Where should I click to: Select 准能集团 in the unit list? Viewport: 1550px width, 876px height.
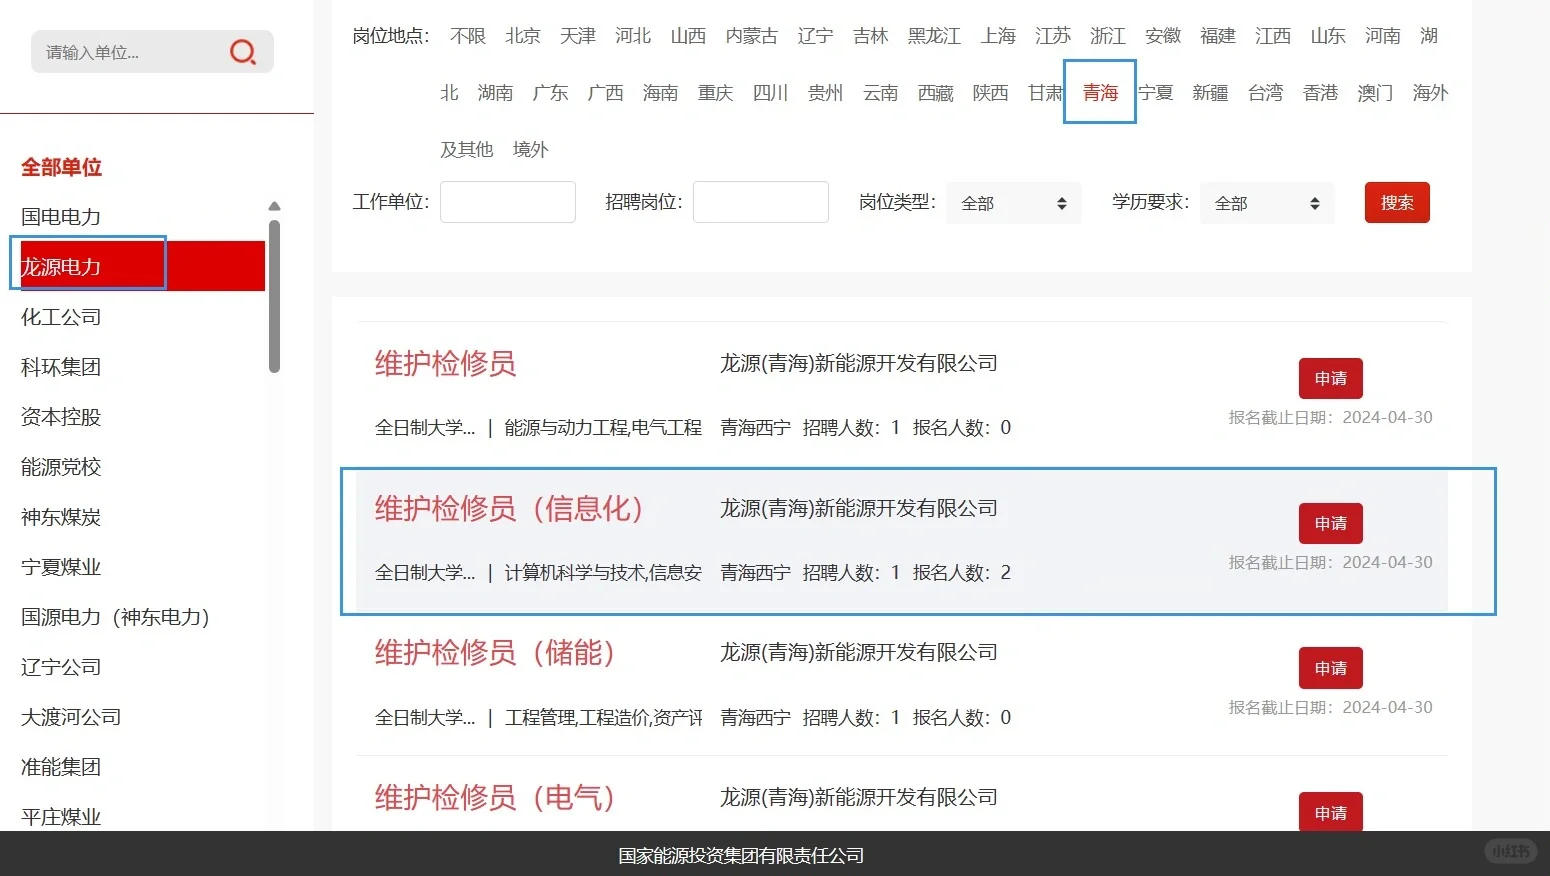coord(61,767)
